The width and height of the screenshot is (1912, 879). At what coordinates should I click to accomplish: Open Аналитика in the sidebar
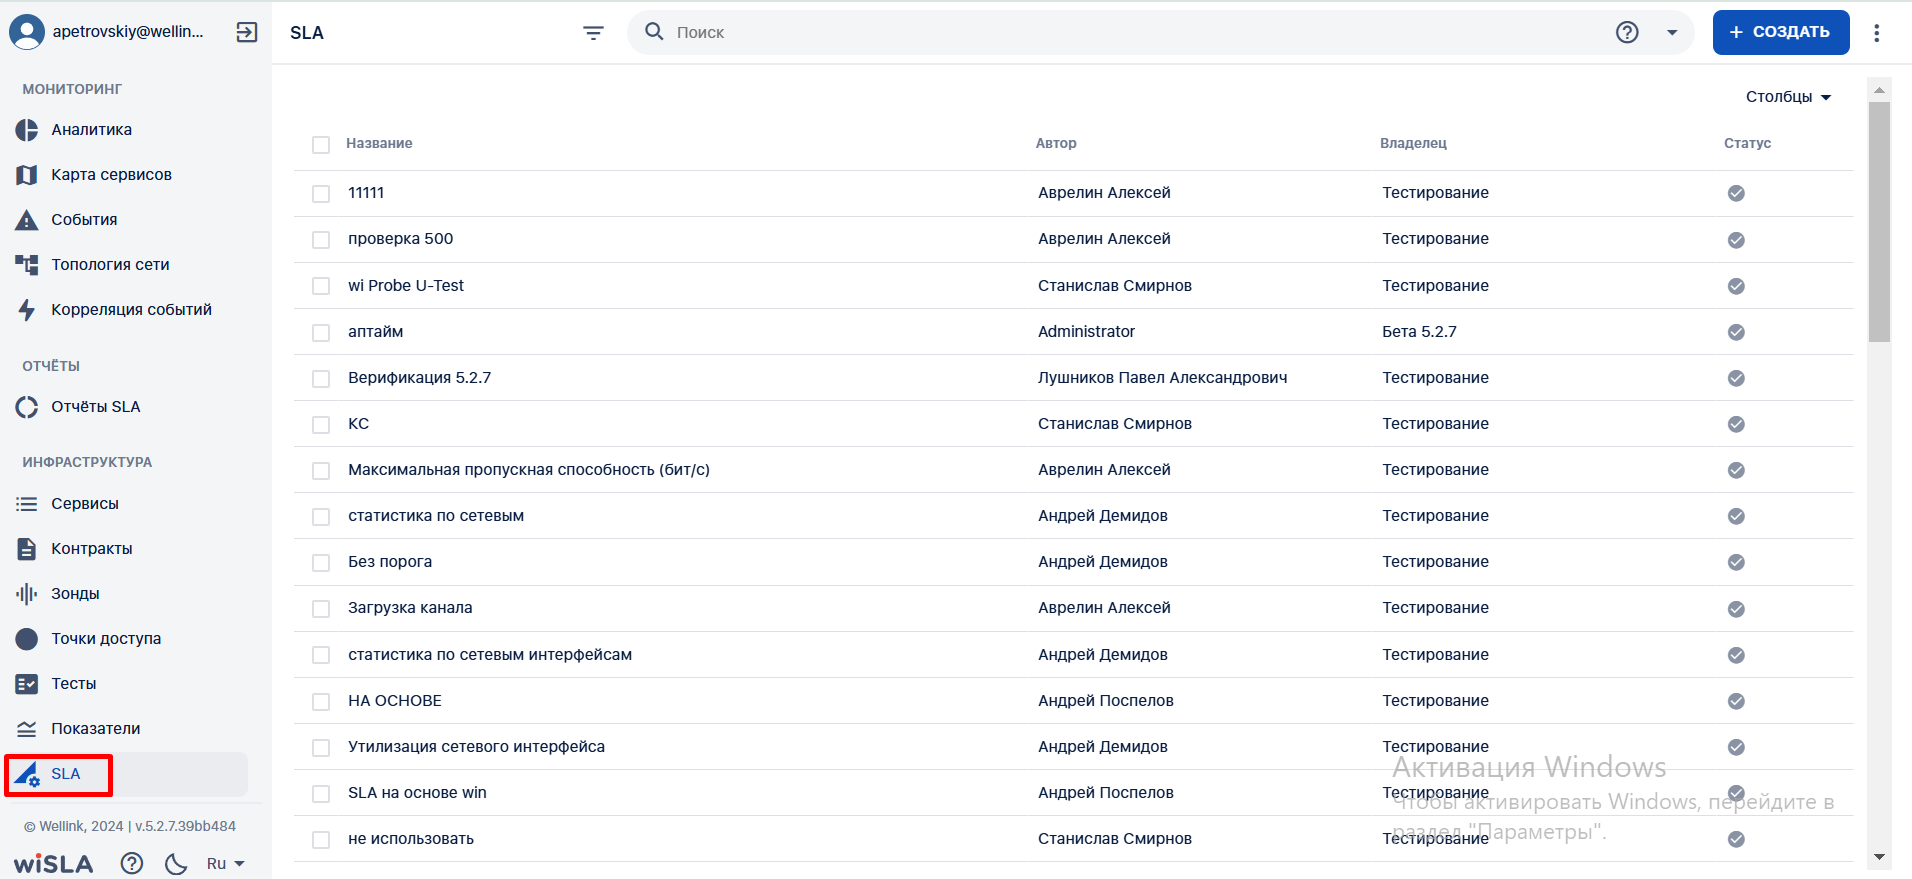tap(92, 130)
